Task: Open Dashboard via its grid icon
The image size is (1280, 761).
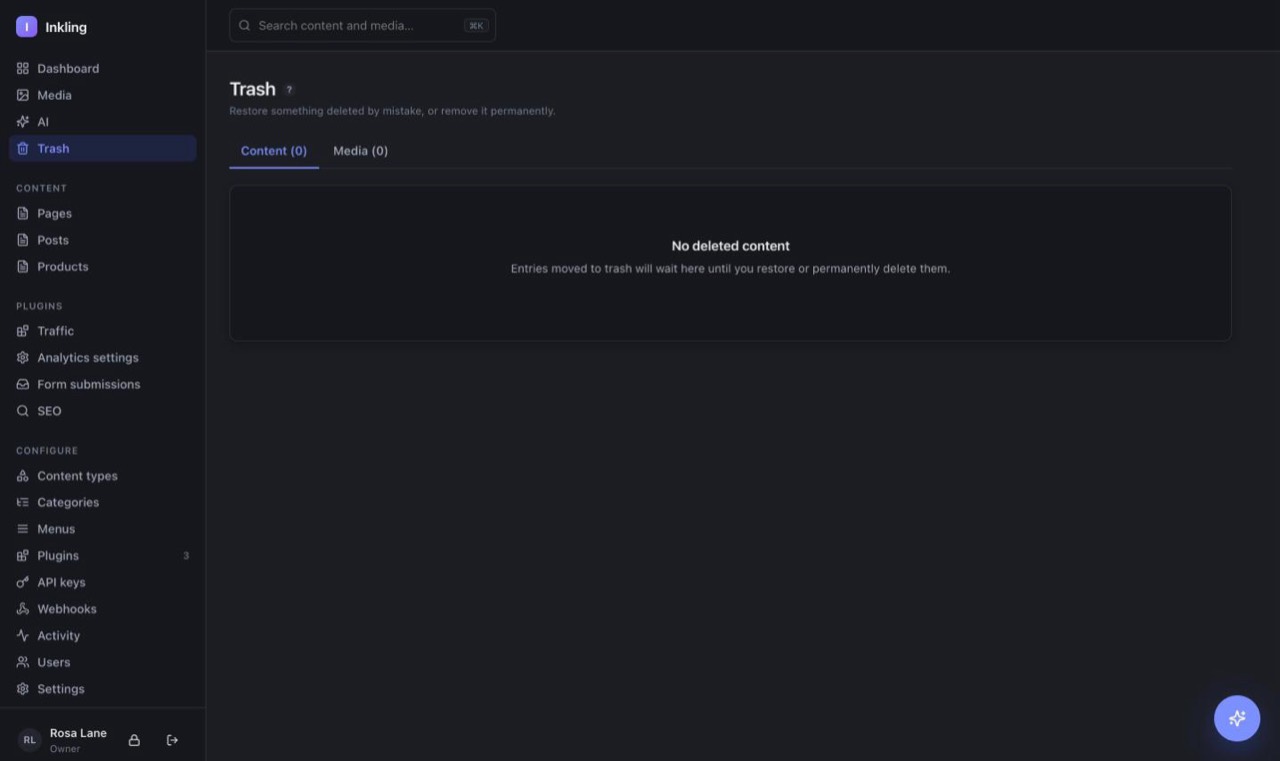Action: pos(23,68)
